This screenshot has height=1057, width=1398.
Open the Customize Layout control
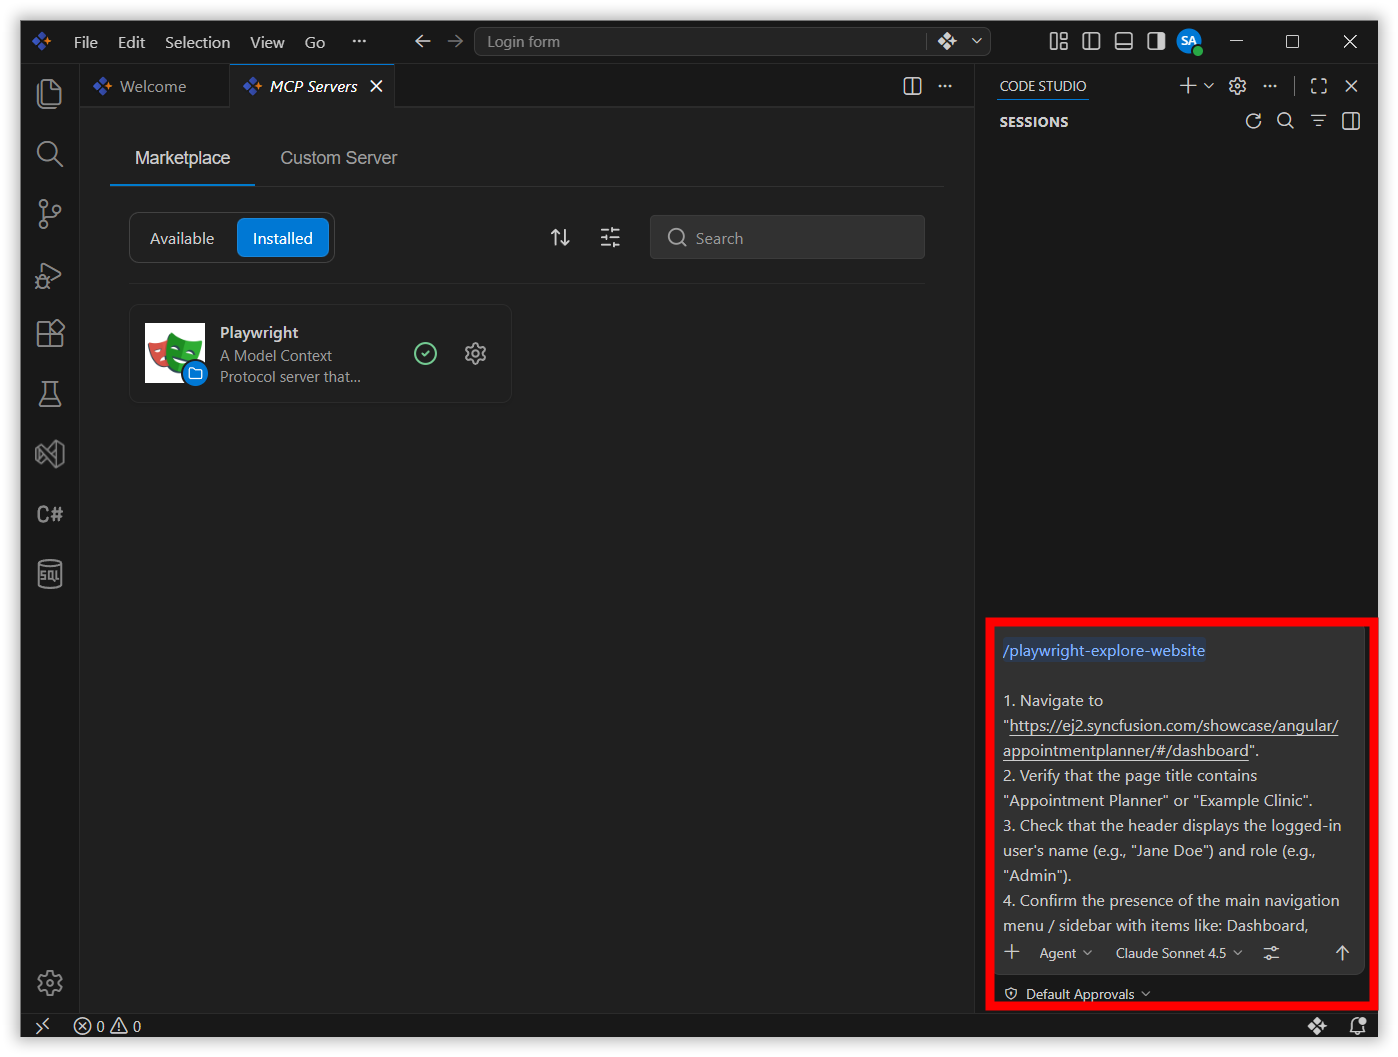[1059, 41]
